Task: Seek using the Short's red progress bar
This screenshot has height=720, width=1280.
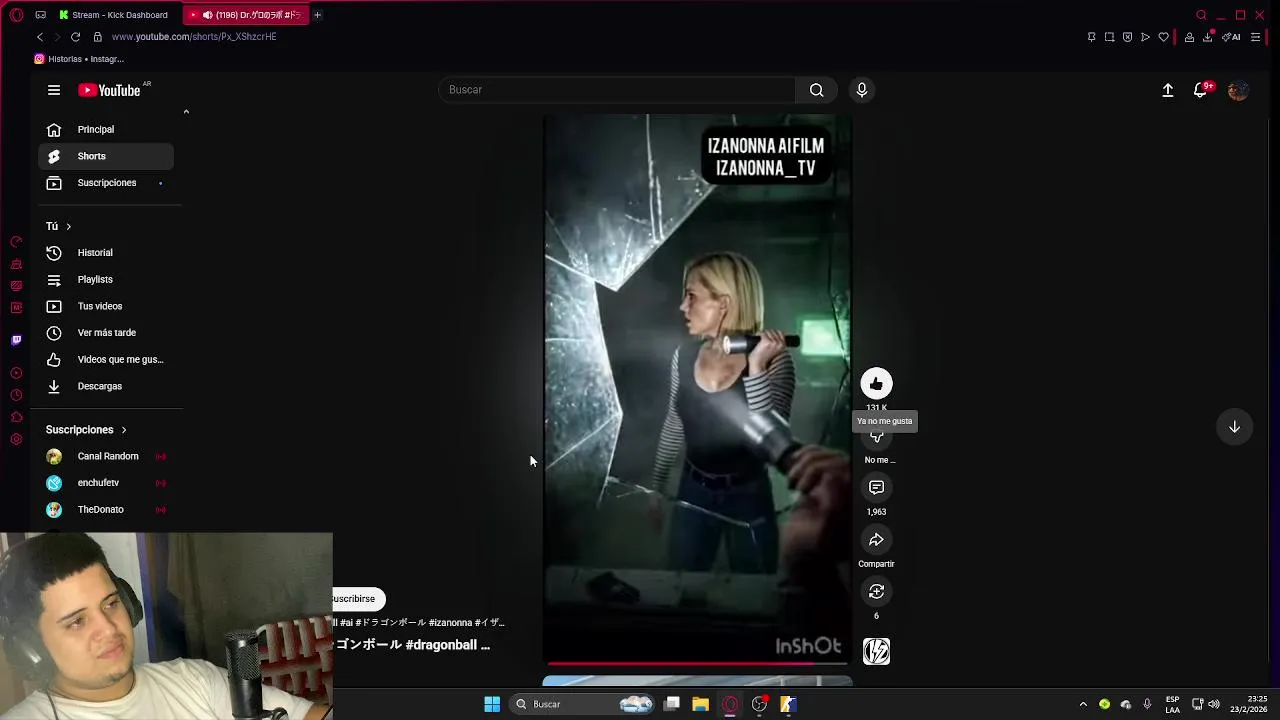Action: click(x=697, y=662)
